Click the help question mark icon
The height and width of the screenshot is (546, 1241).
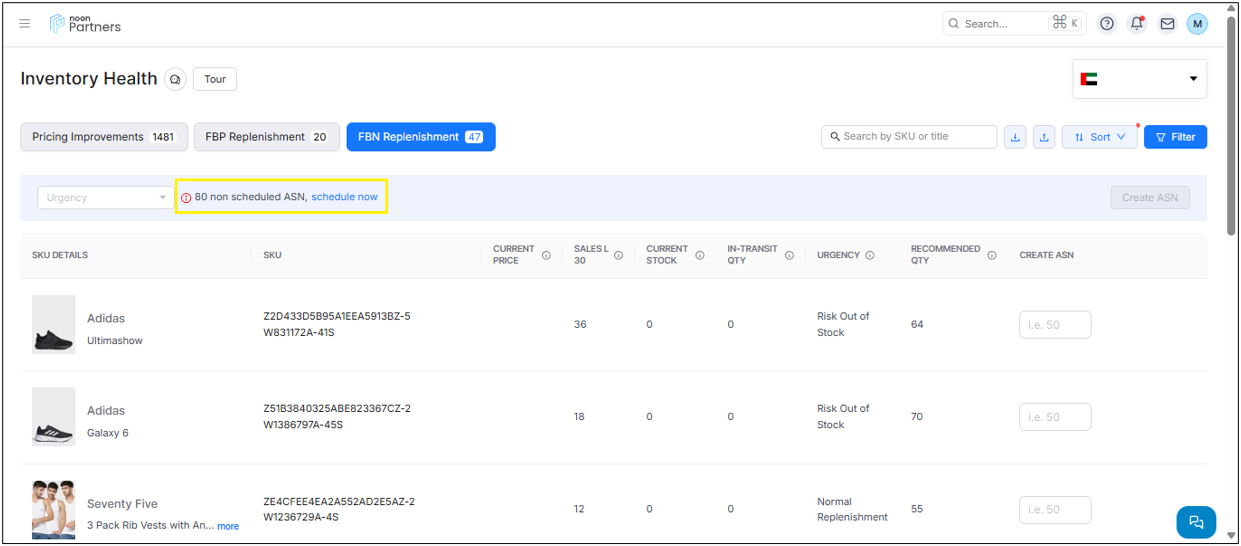pyautogui.click(x=1107, y=24)
